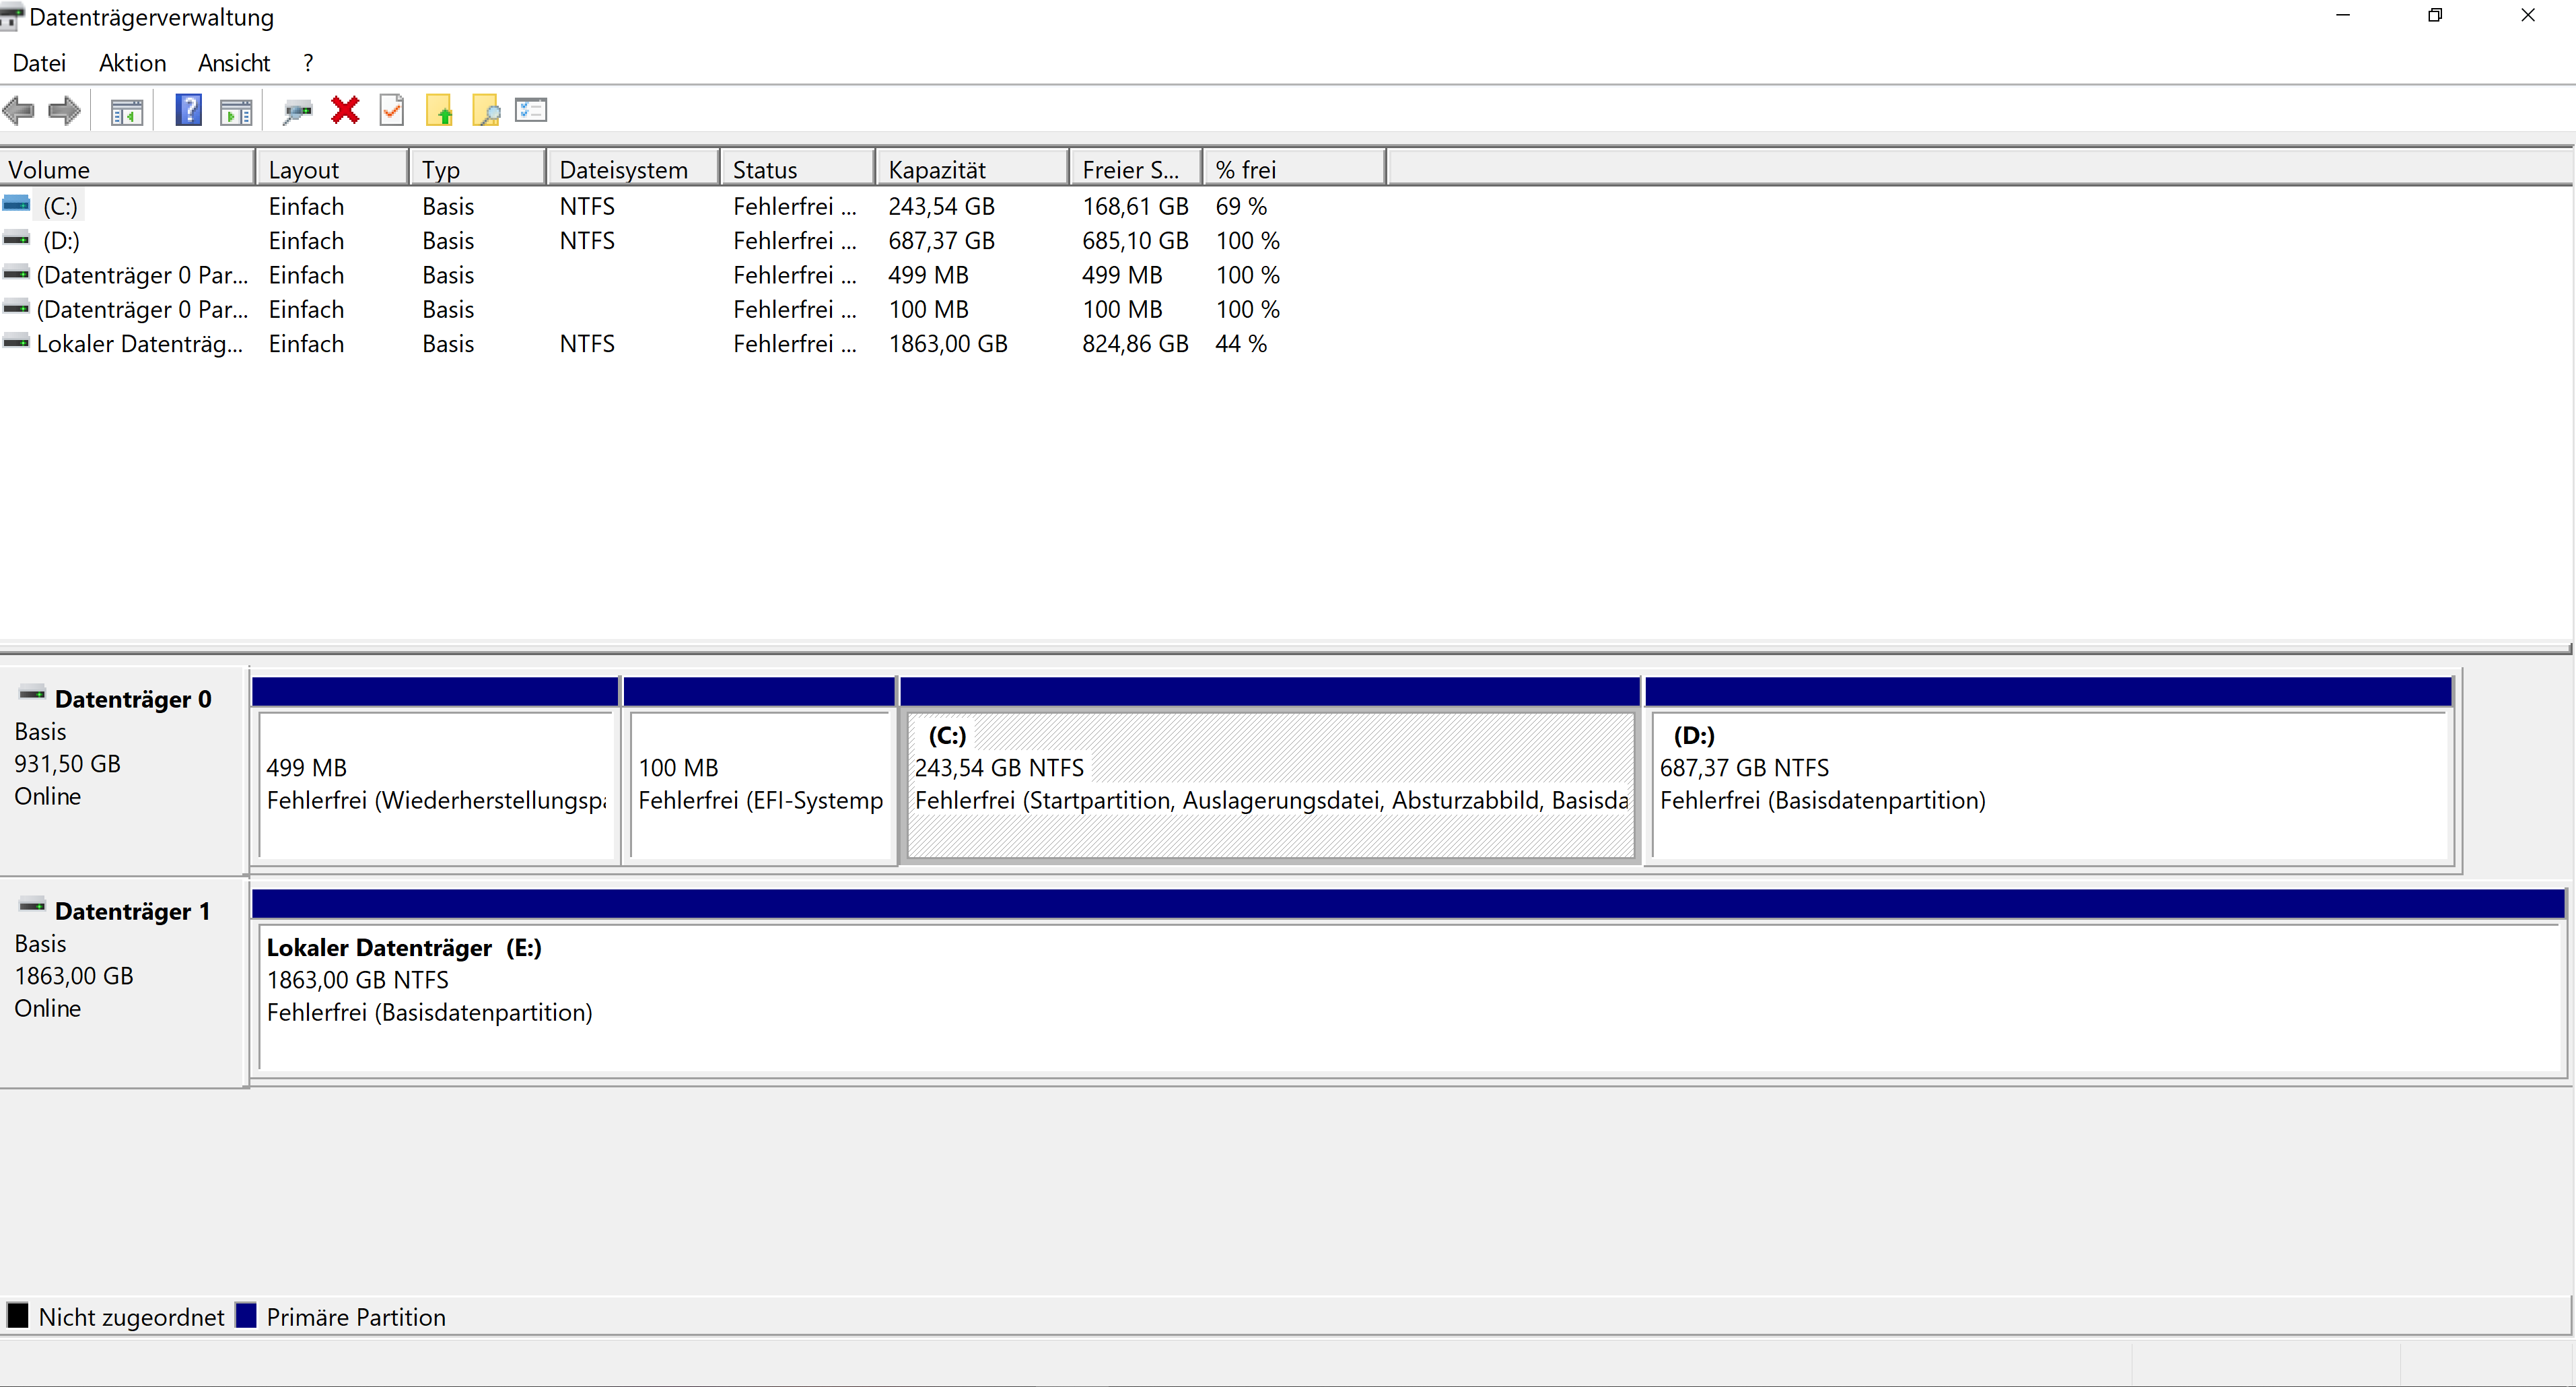Toggle the action pane toolbar icon
Screen dimensions: 2576x1387
(x=236, y=111)
